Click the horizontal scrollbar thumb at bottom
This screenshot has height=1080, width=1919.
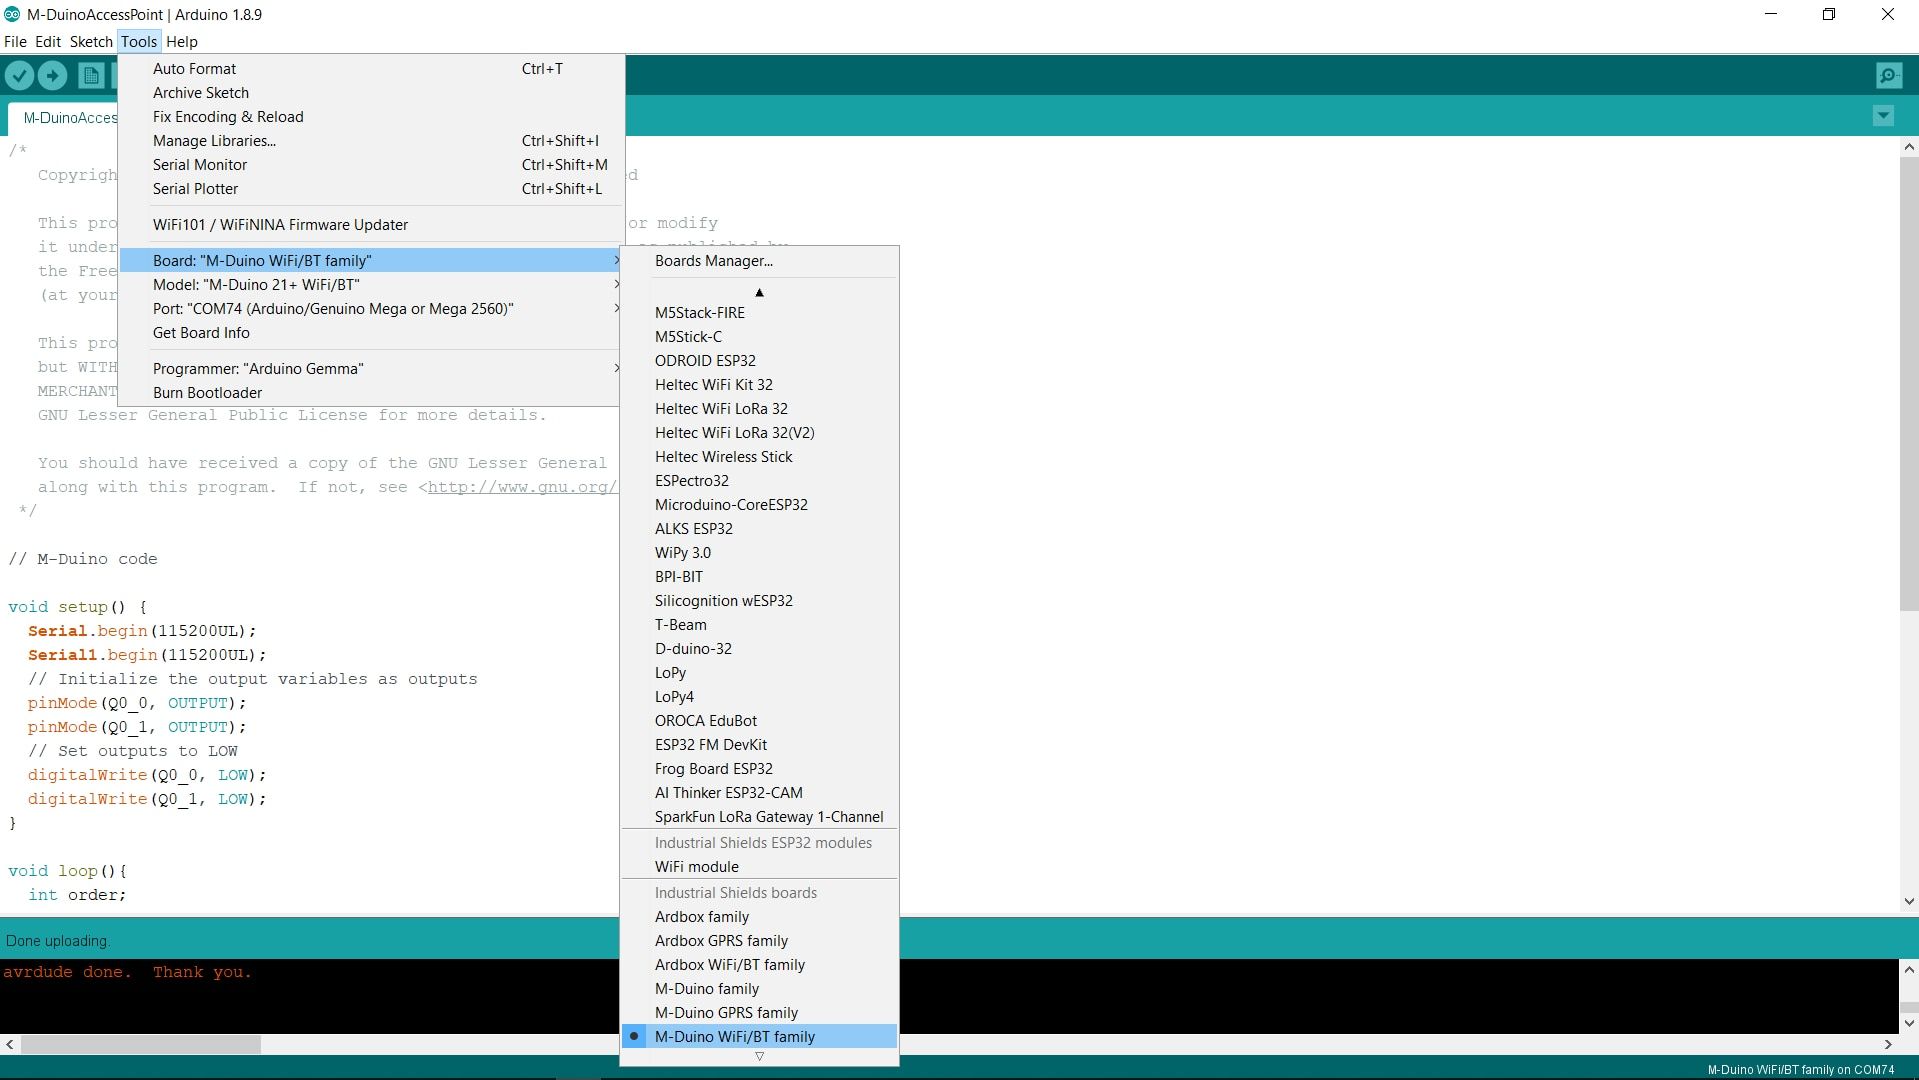141,1044
